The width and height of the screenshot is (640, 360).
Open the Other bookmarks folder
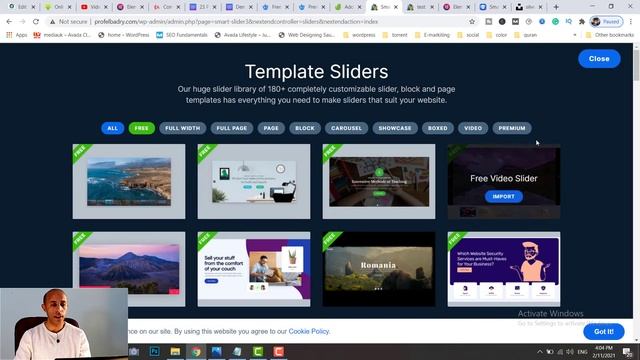(x=610, y=35)
